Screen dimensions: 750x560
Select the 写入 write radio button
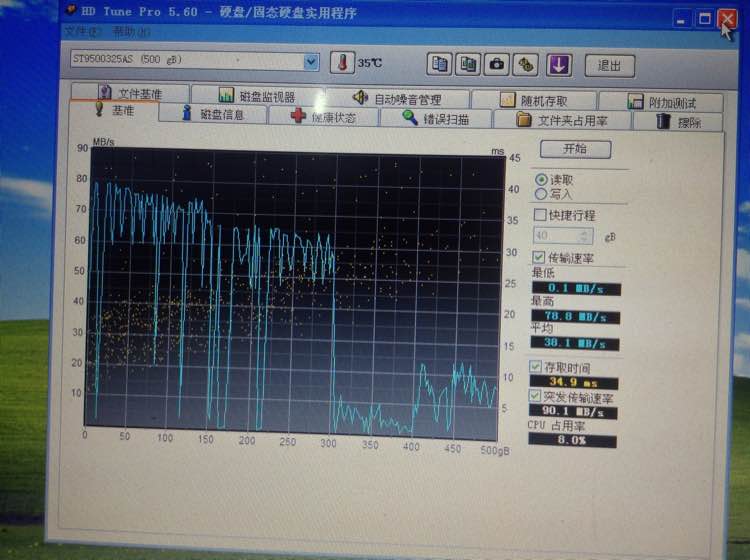tap(540, 194)
